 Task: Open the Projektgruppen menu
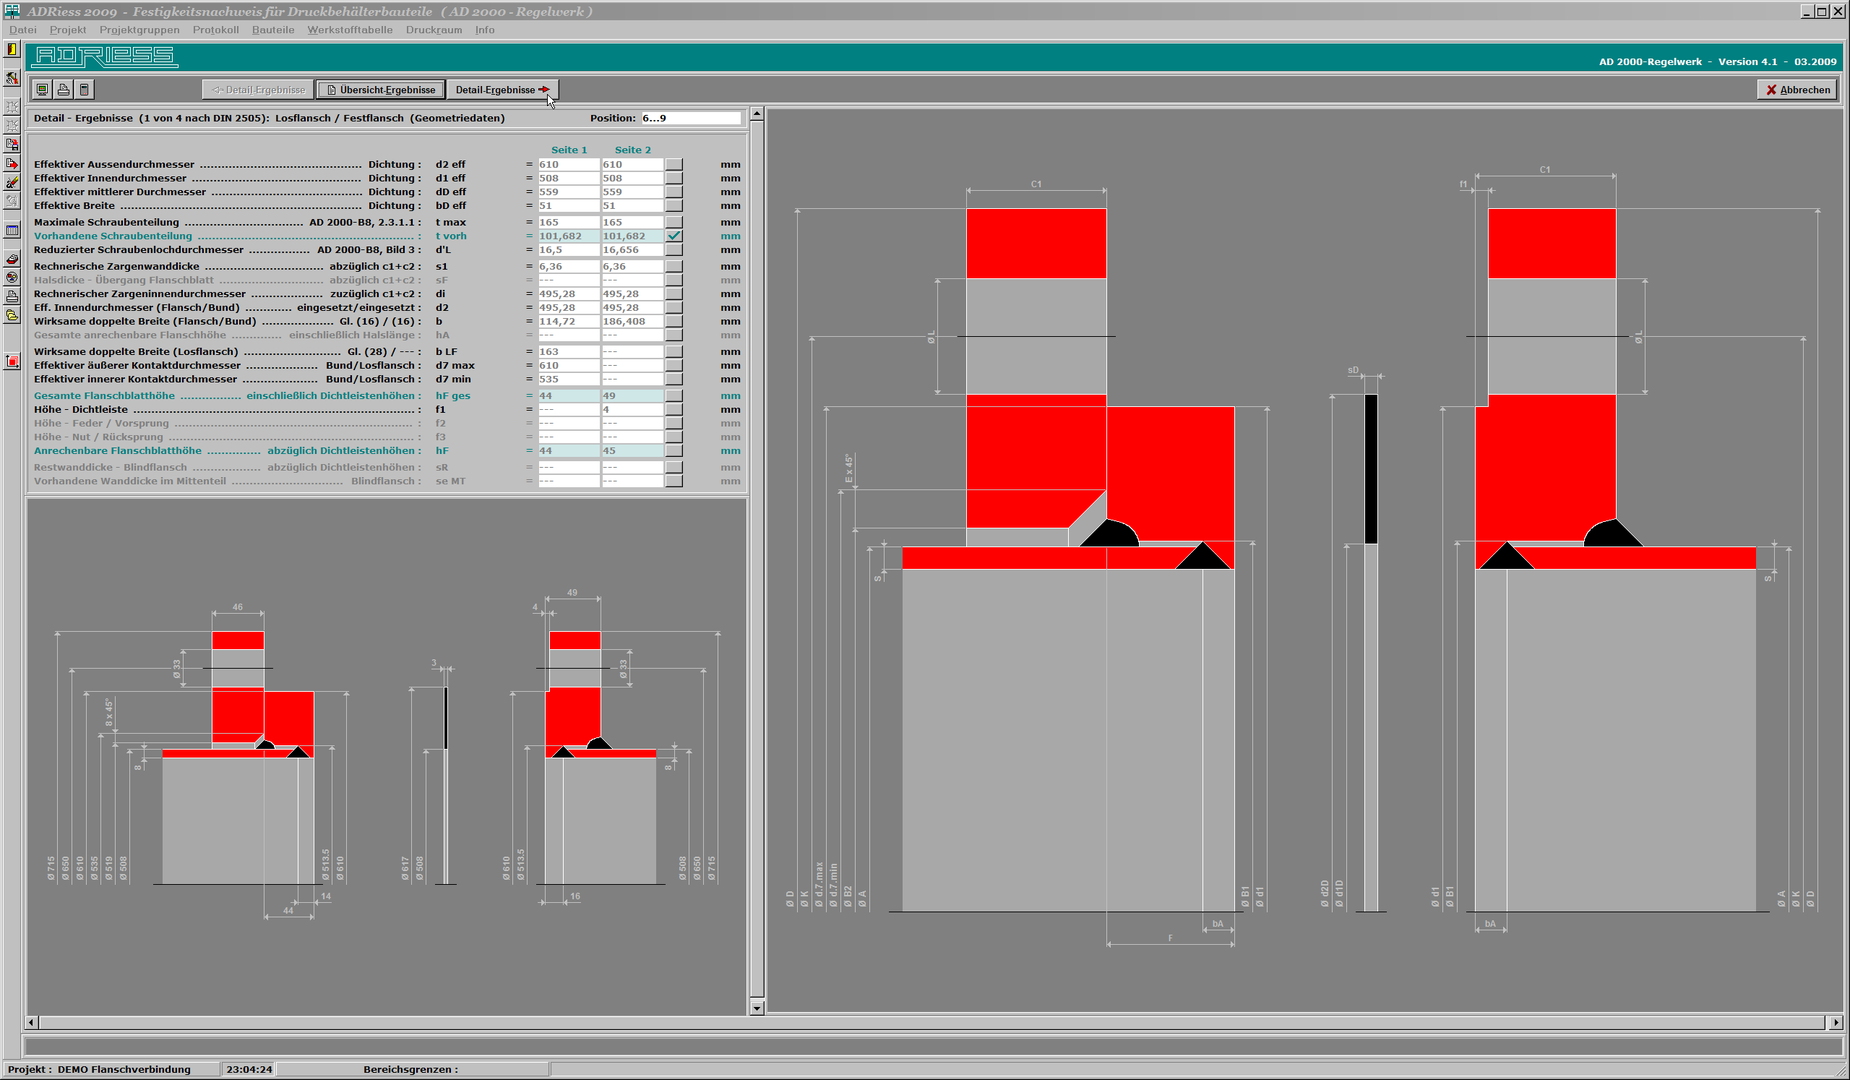(139, 30)
